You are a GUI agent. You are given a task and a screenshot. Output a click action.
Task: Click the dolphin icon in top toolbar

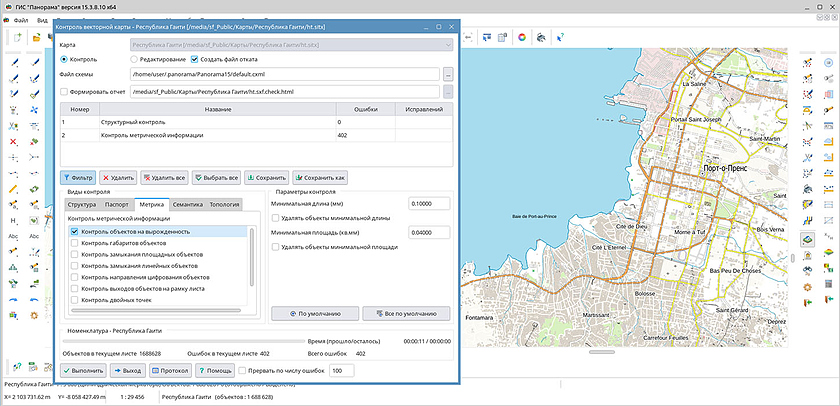click(x=541, y=38)
